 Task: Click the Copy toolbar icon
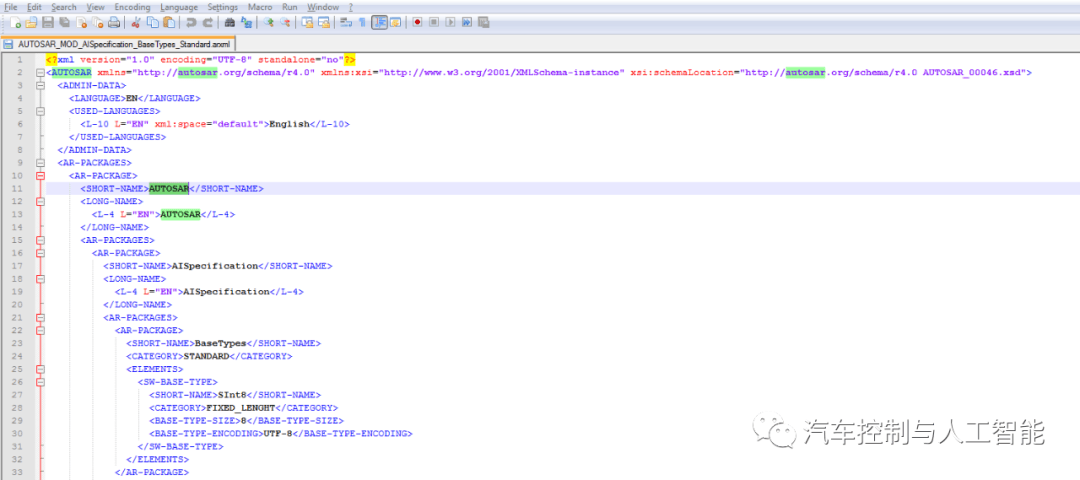[152, 22]
